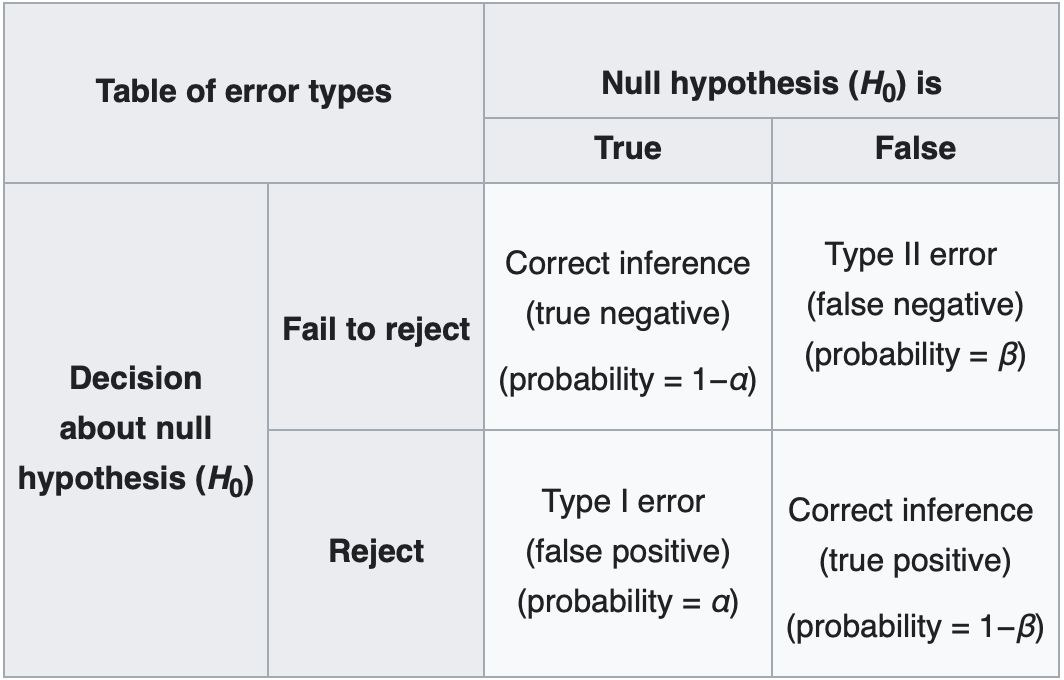Click the "Fail to reject" row header
This screenshot has width=1064, height=680.
pyautogui.click(x=376, y=329)
